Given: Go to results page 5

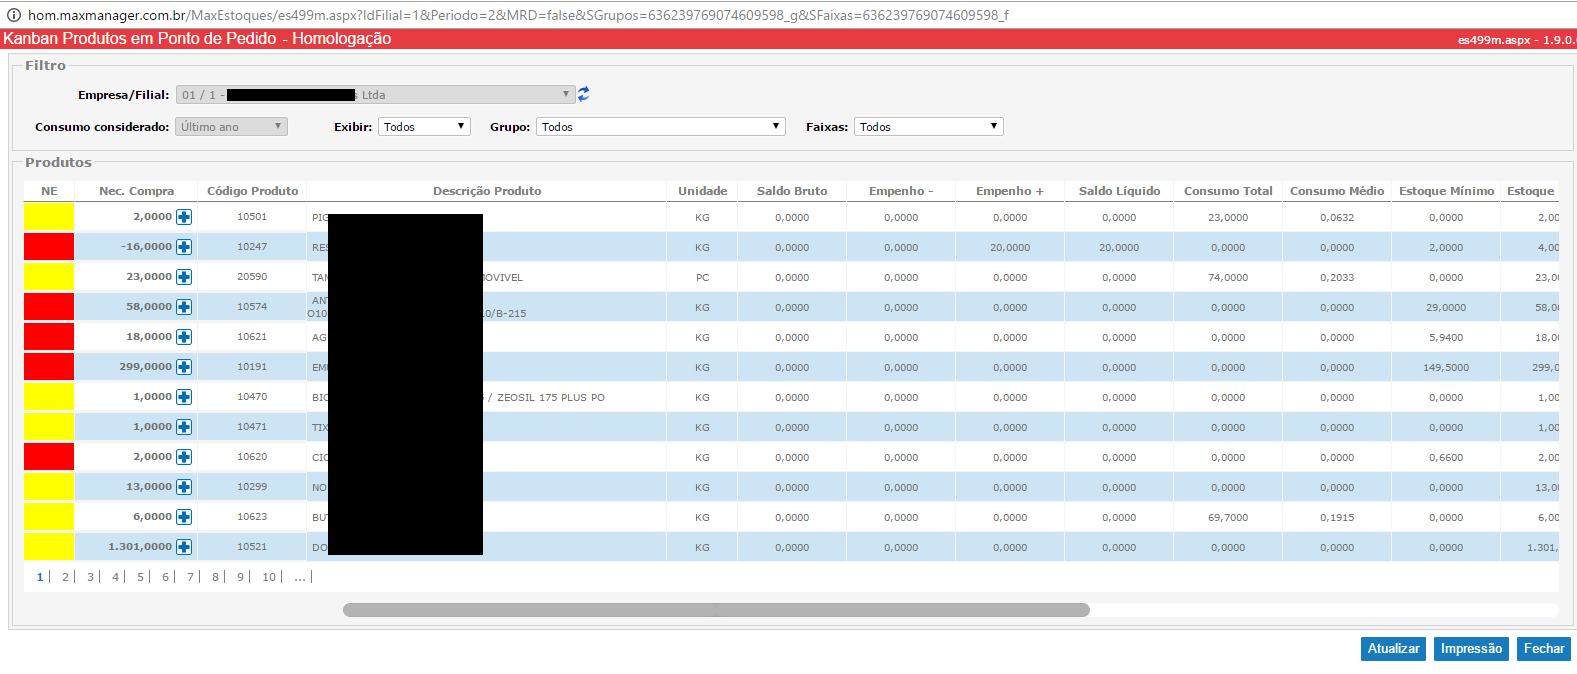Looking at the screenshot, I should tap(140, 577).
